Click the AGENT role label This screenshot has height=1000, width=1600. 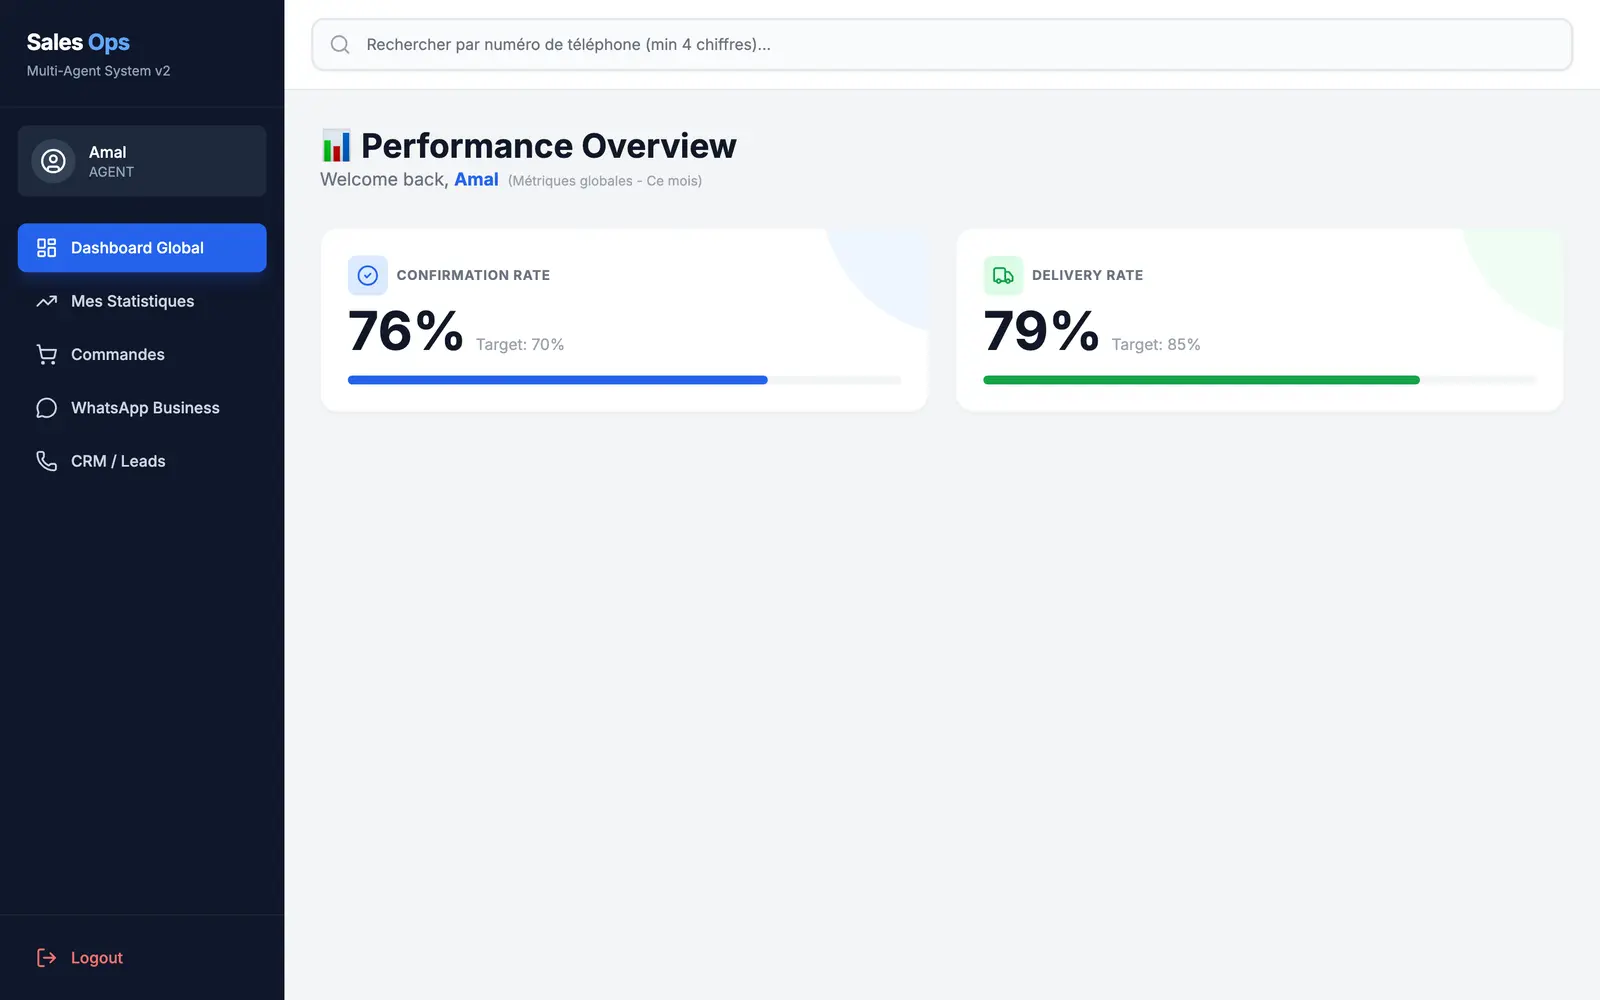click(111, 172)
